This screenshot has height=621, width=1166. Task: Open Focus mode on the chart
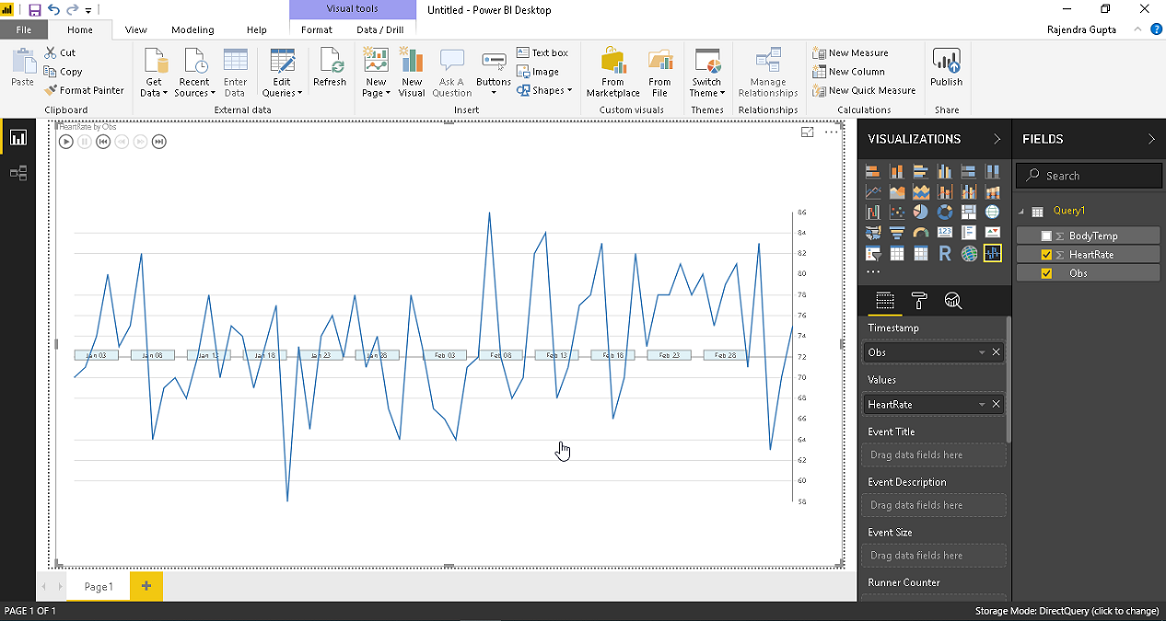(x=807, y=132)
